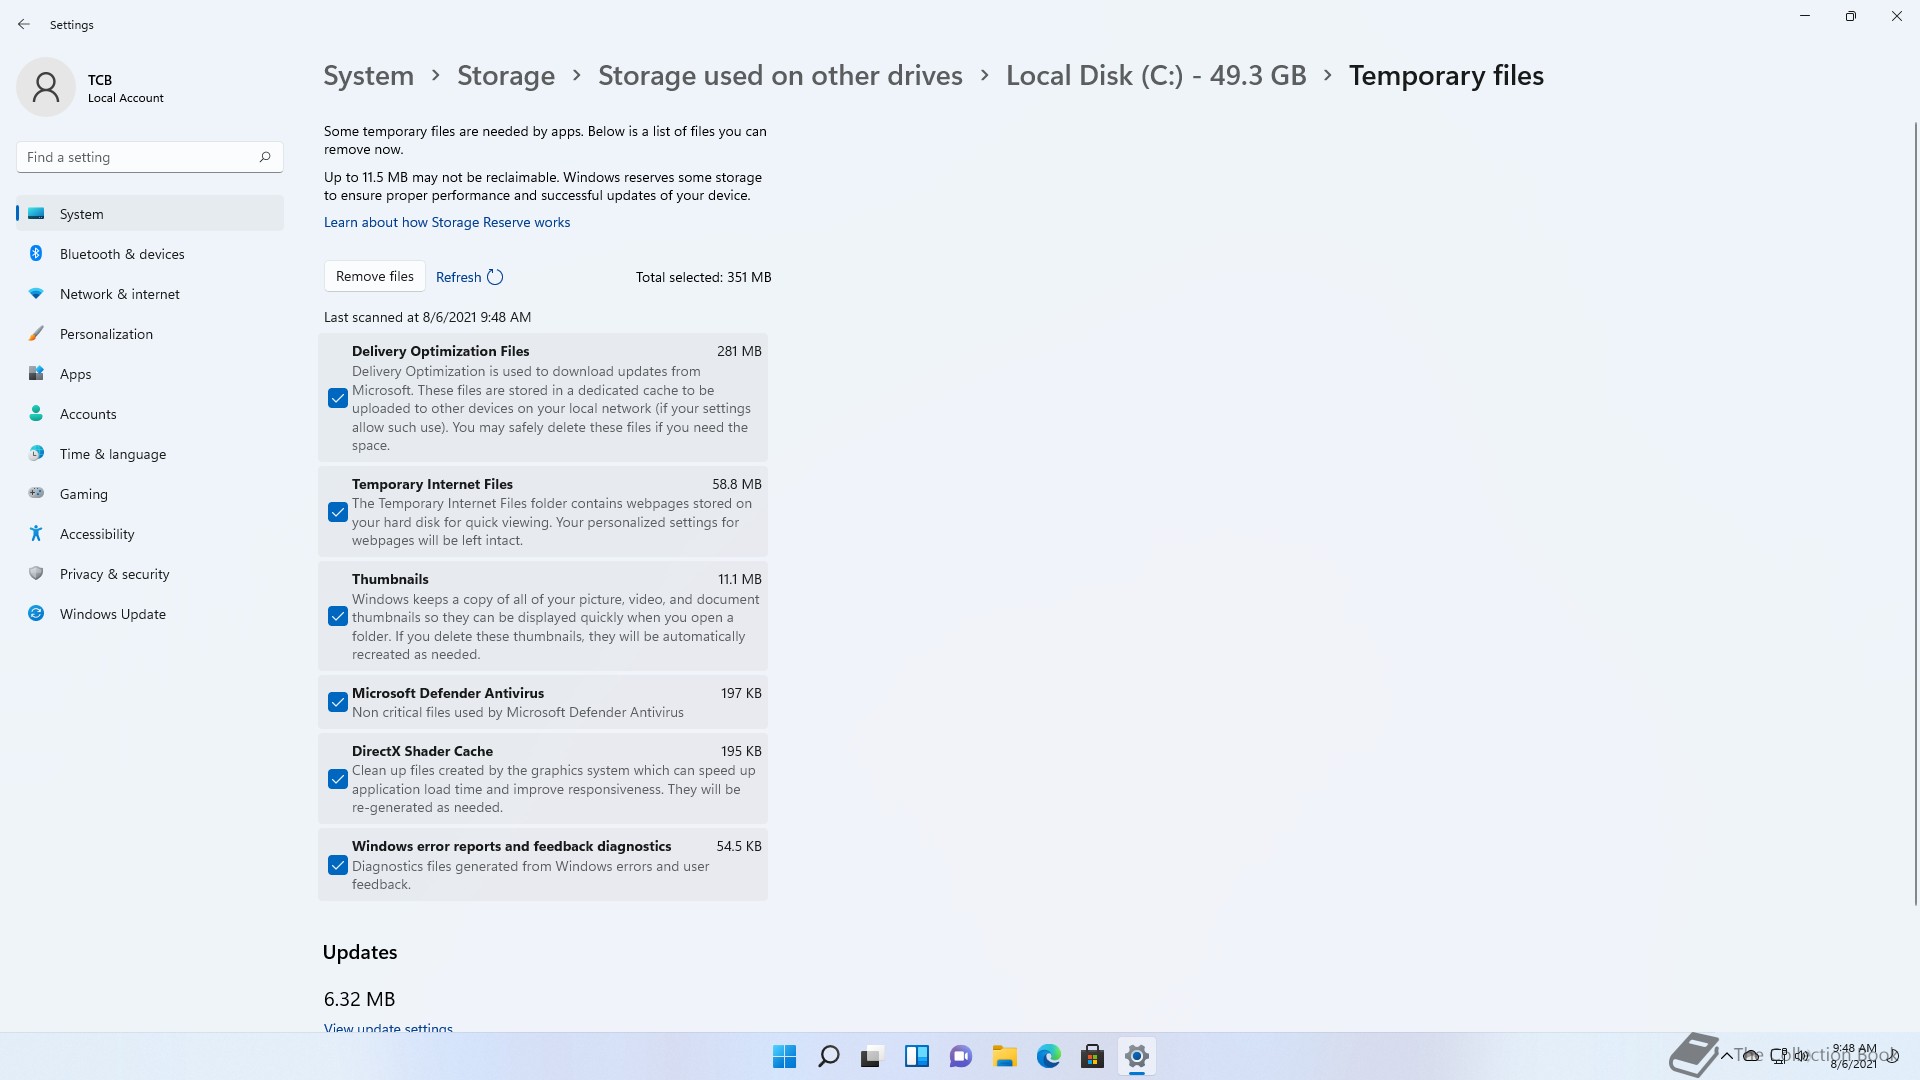The image size is (1920, 1080).
Task: Open Apps settings
Action: coord(150,374)
